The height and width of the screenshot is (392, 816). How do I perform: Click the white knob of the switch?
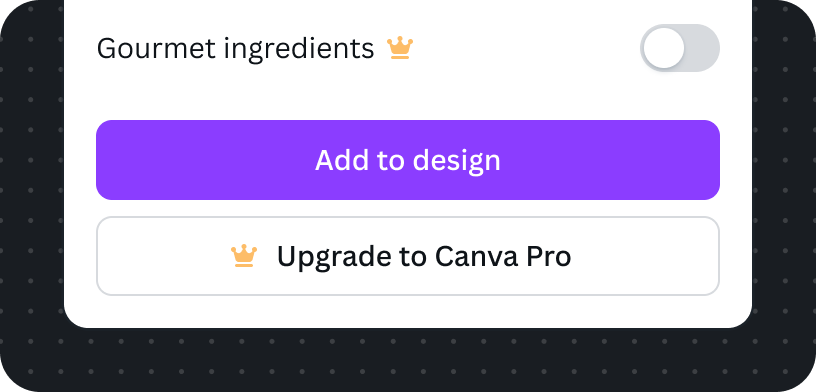[664, 48]
